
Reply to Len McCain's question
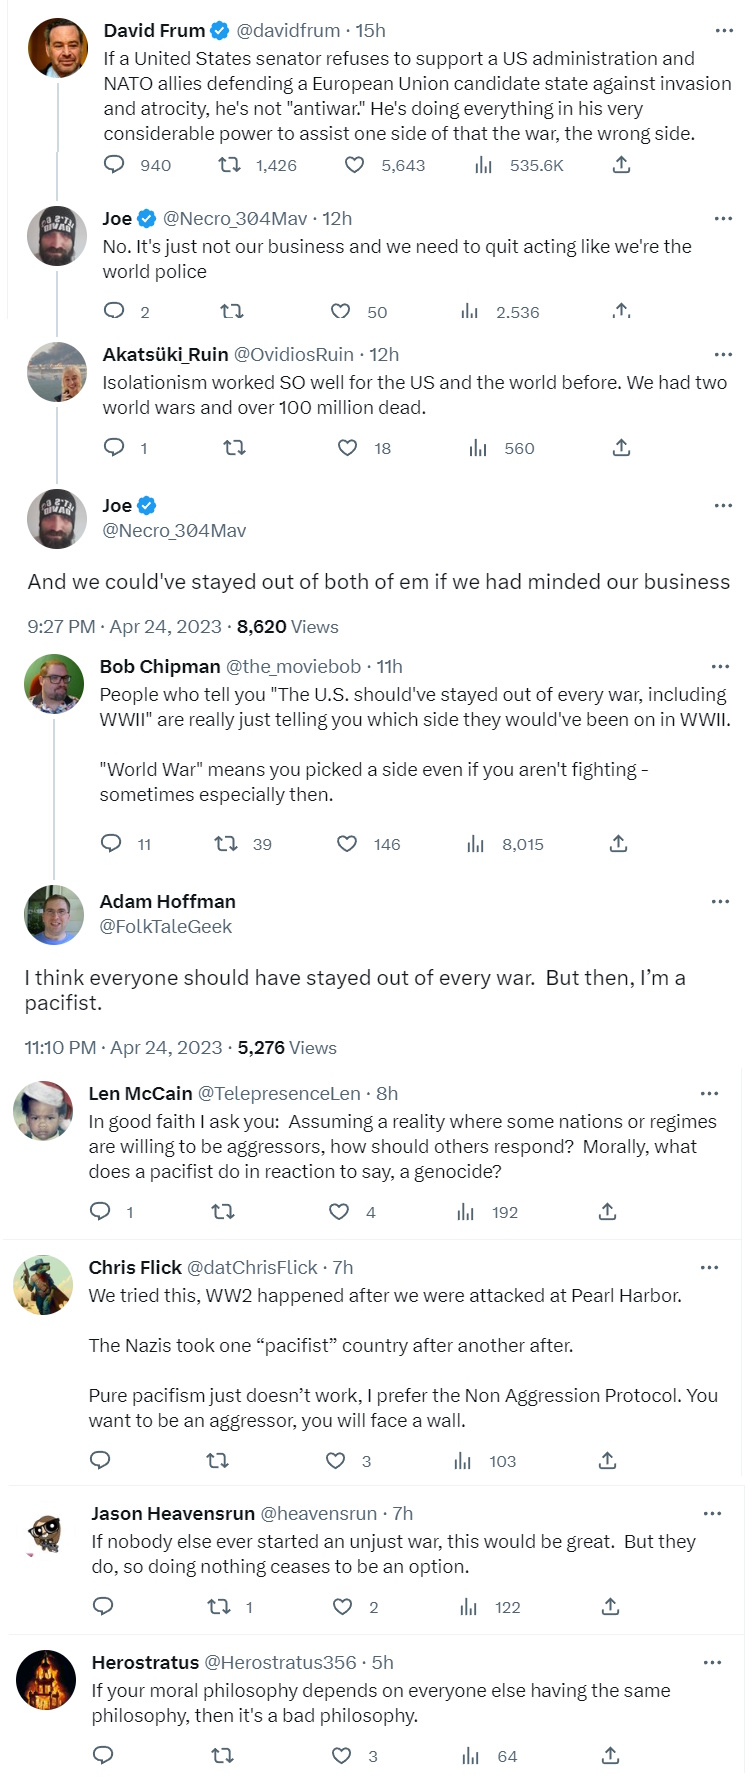click(100, 1212)
